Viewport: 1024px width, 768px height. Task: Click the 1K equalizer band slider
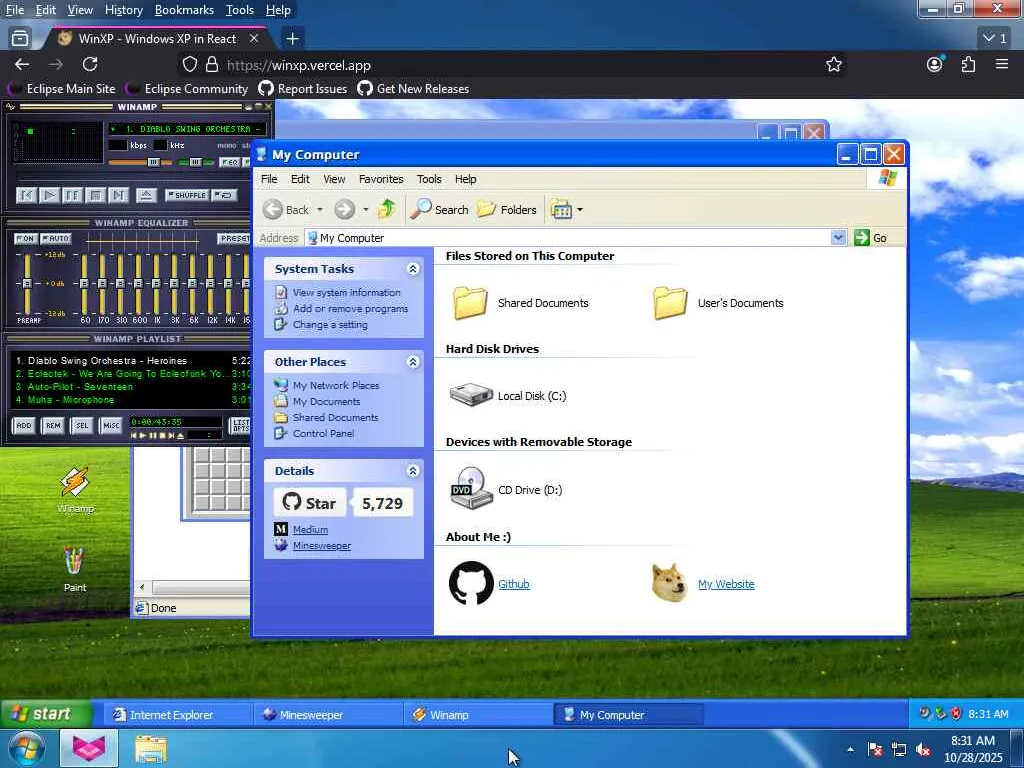click(x=156, y=283)
